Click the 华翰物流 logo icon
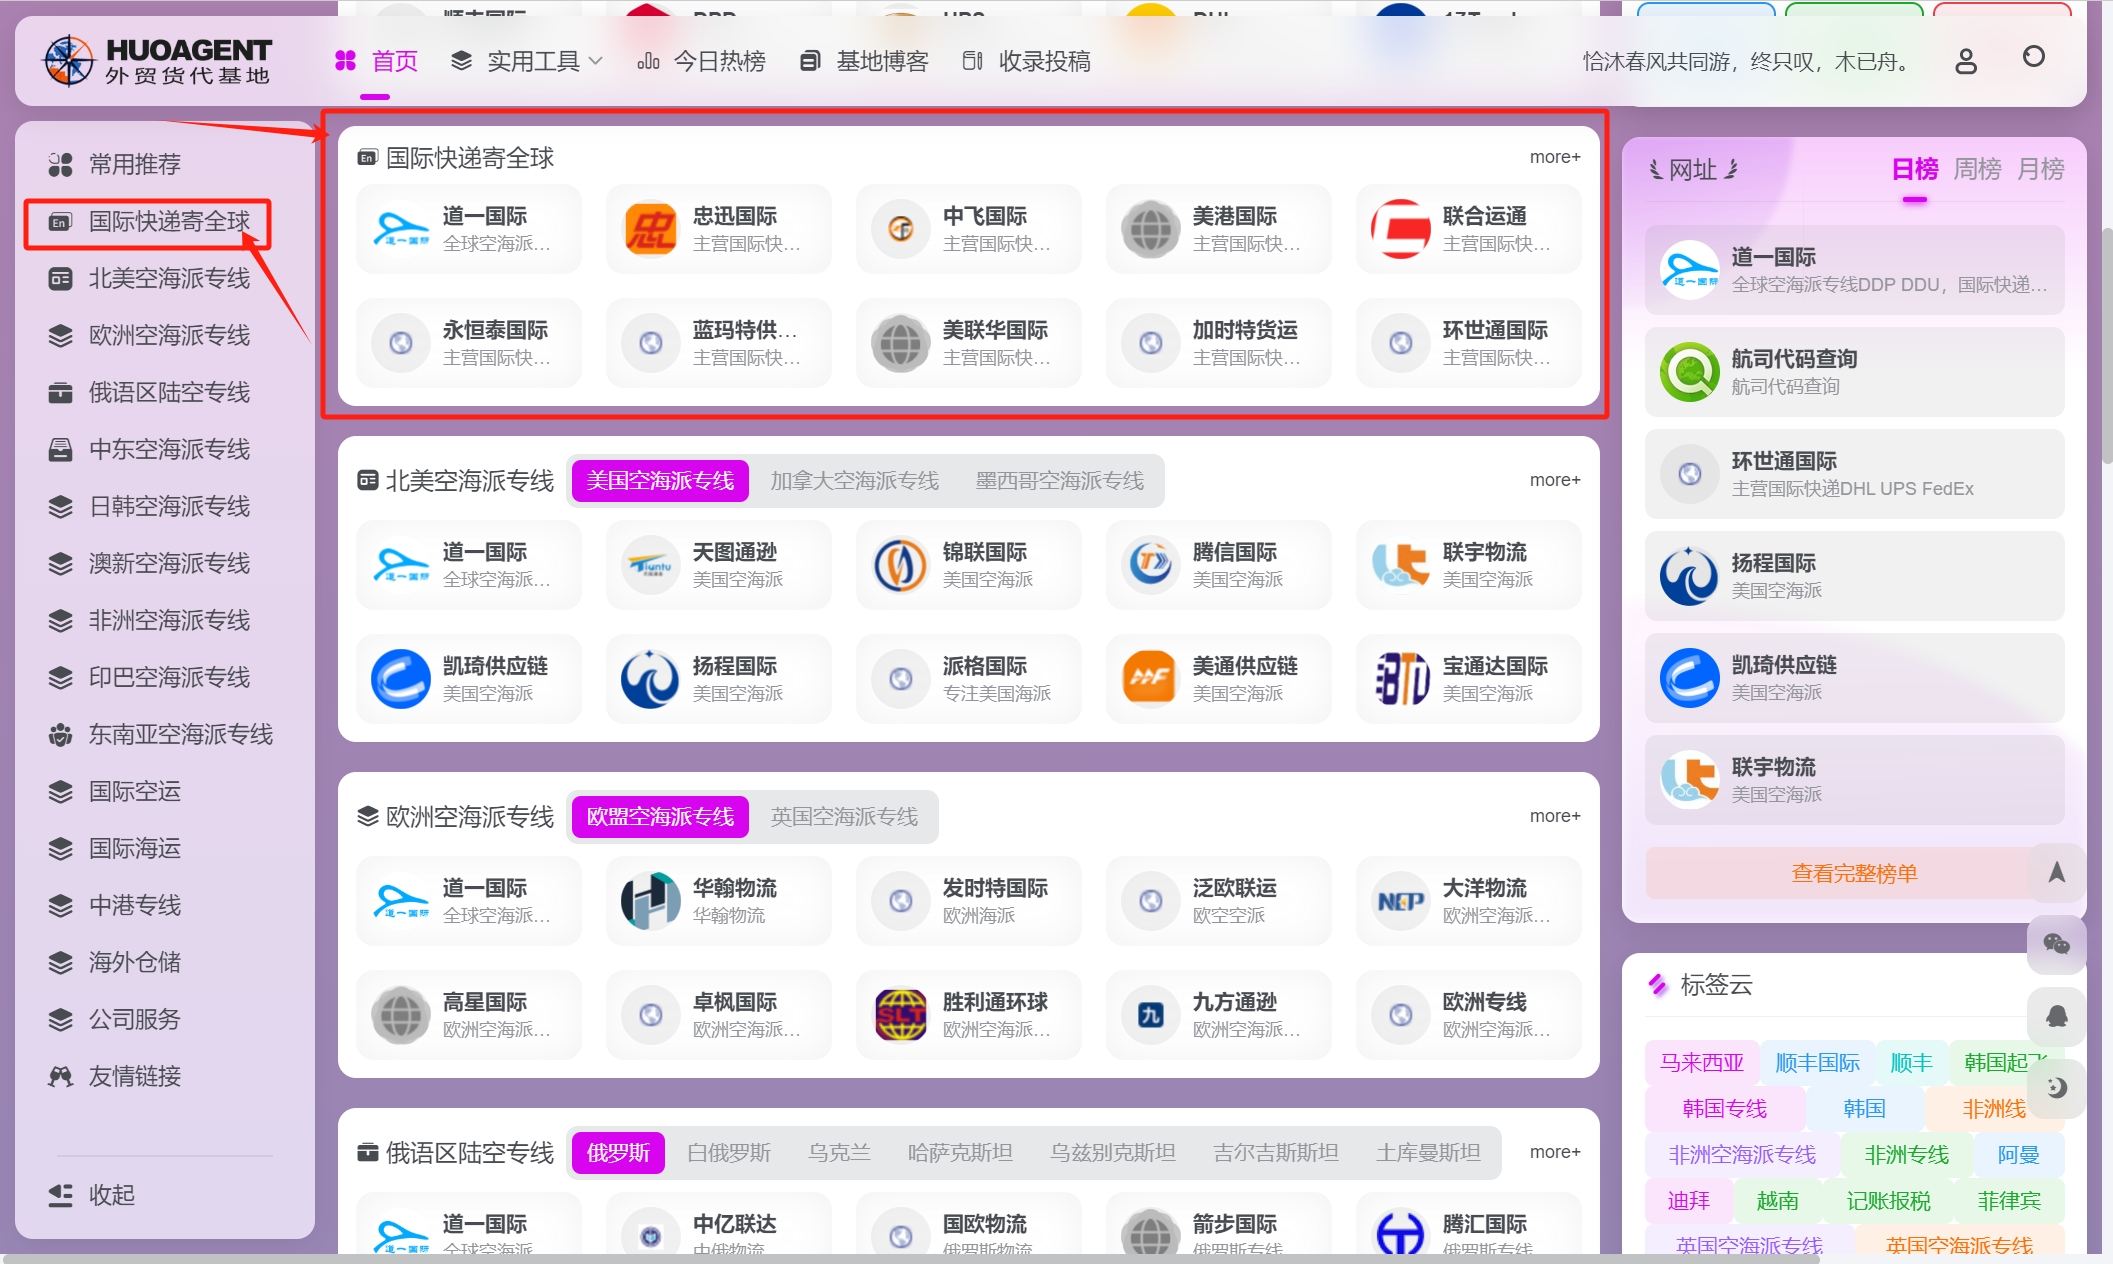 [651, 901]
